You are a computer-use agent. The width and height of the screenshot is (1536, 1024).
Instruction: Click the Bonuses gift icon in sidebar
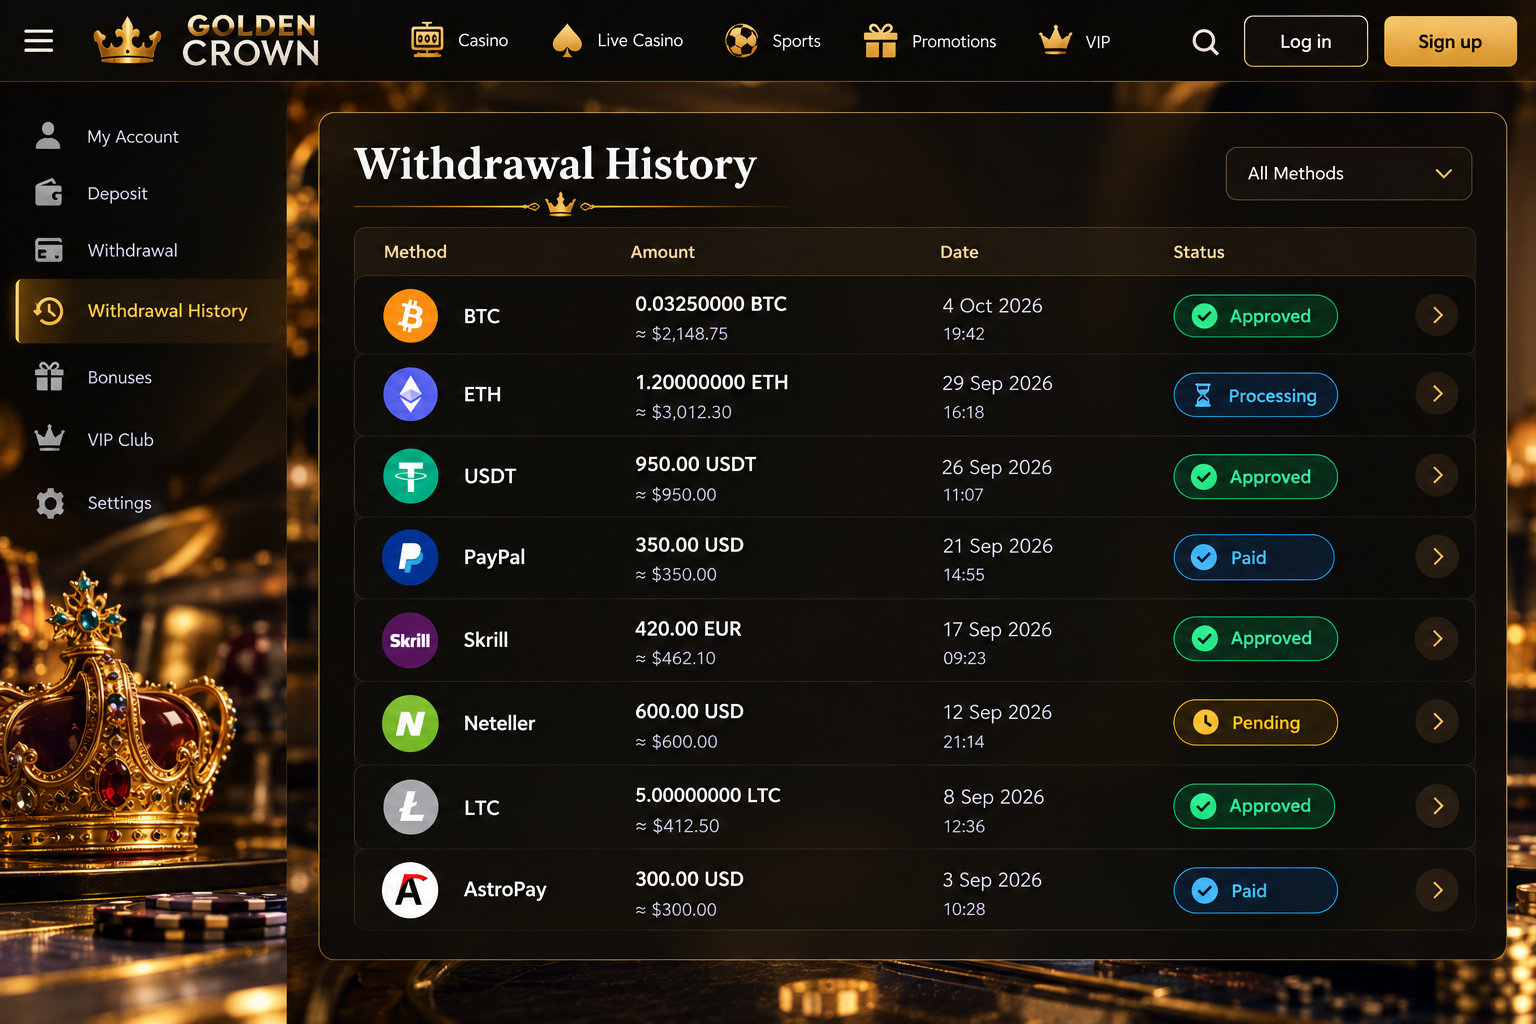pos(49,376)
